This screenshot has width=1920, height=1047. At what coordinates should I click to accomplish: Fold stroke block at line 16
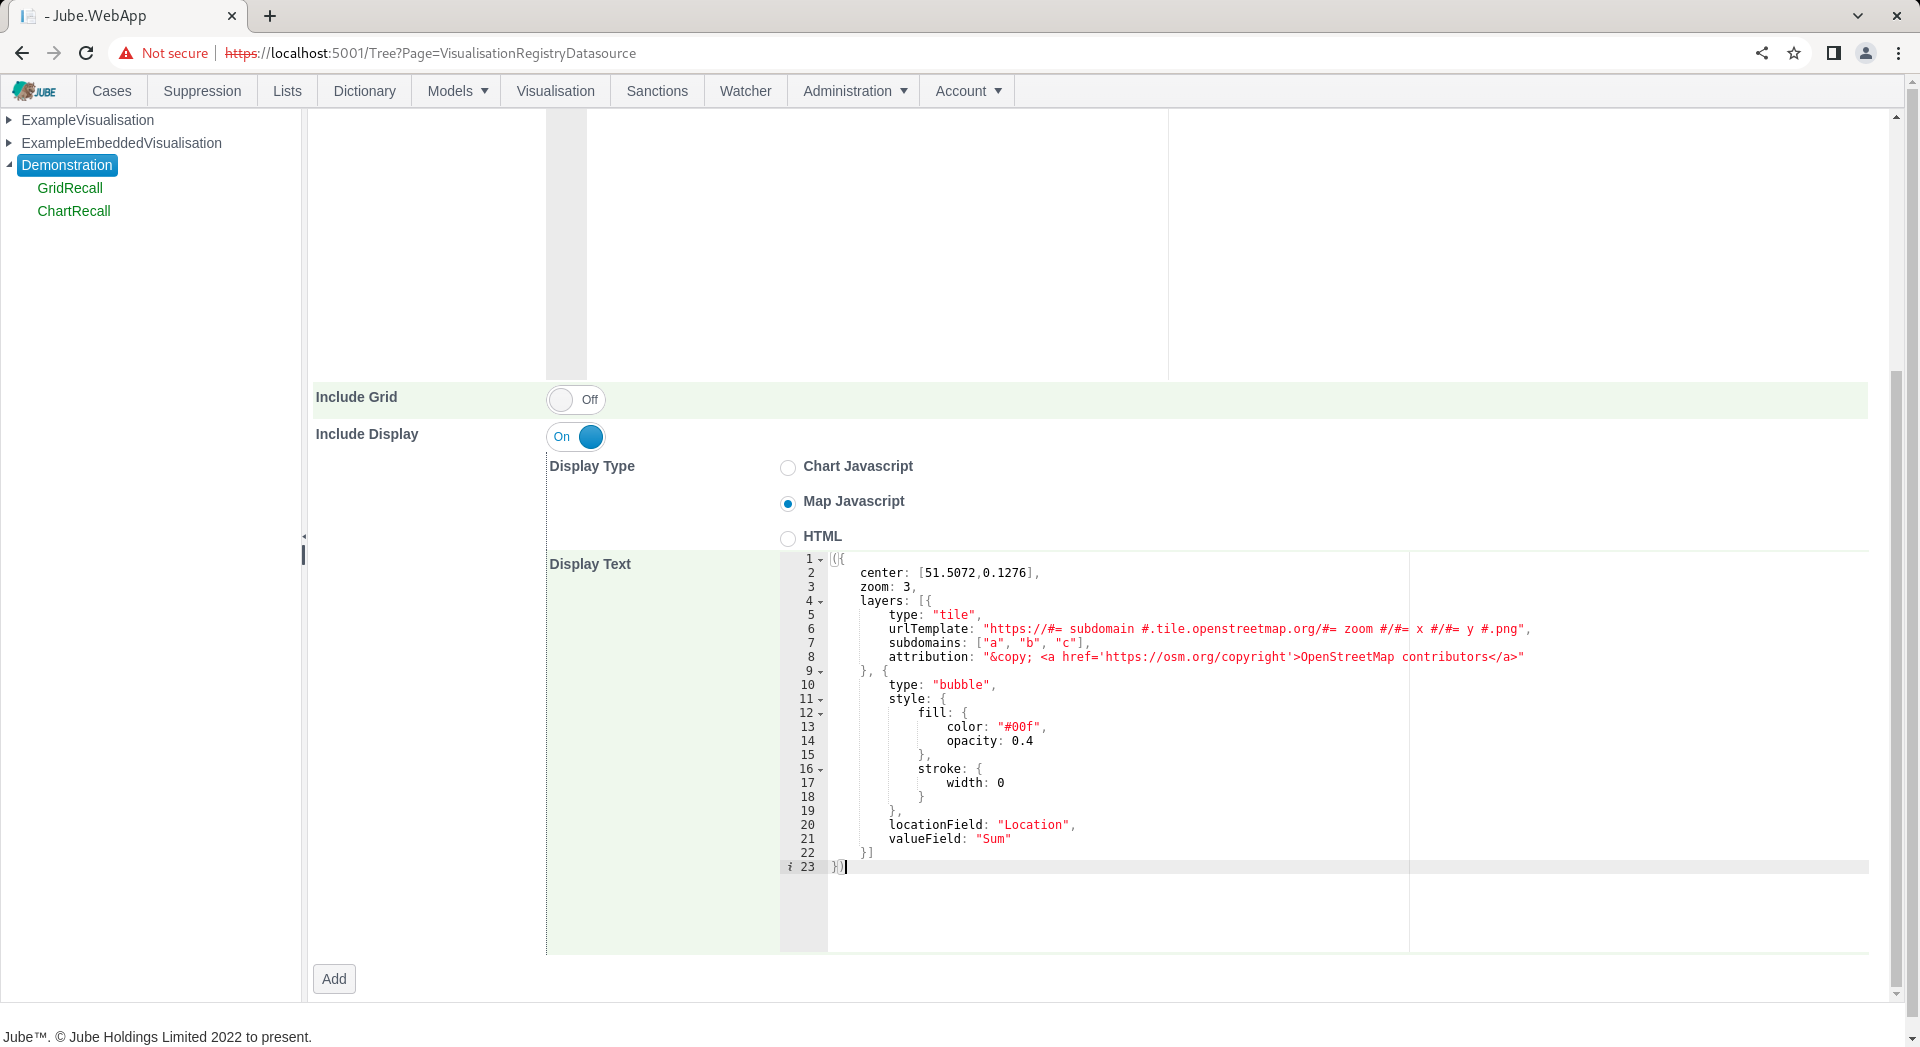821,770
